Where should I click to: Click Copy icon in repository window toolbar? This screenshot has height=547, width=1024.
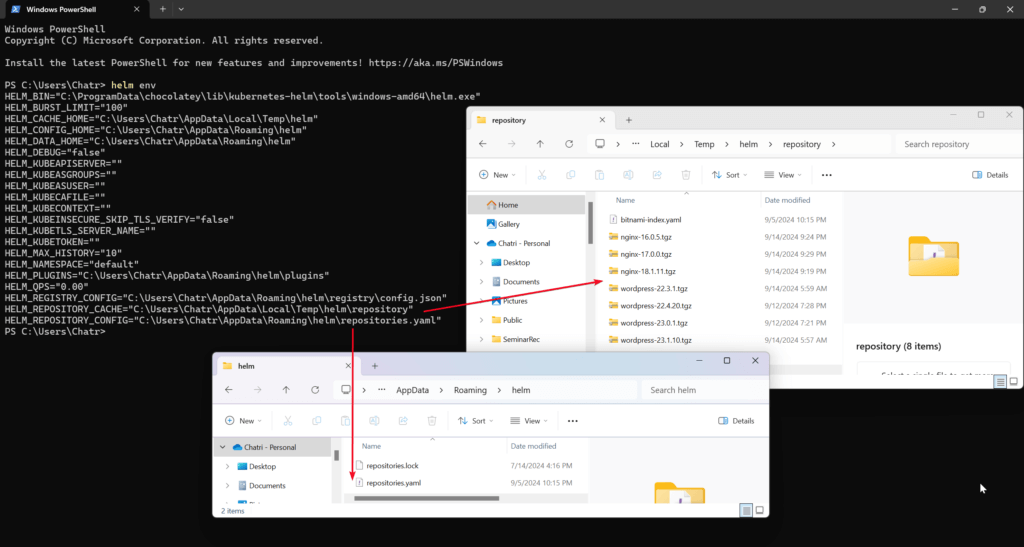pyautogui.click(x=570, y=175)
